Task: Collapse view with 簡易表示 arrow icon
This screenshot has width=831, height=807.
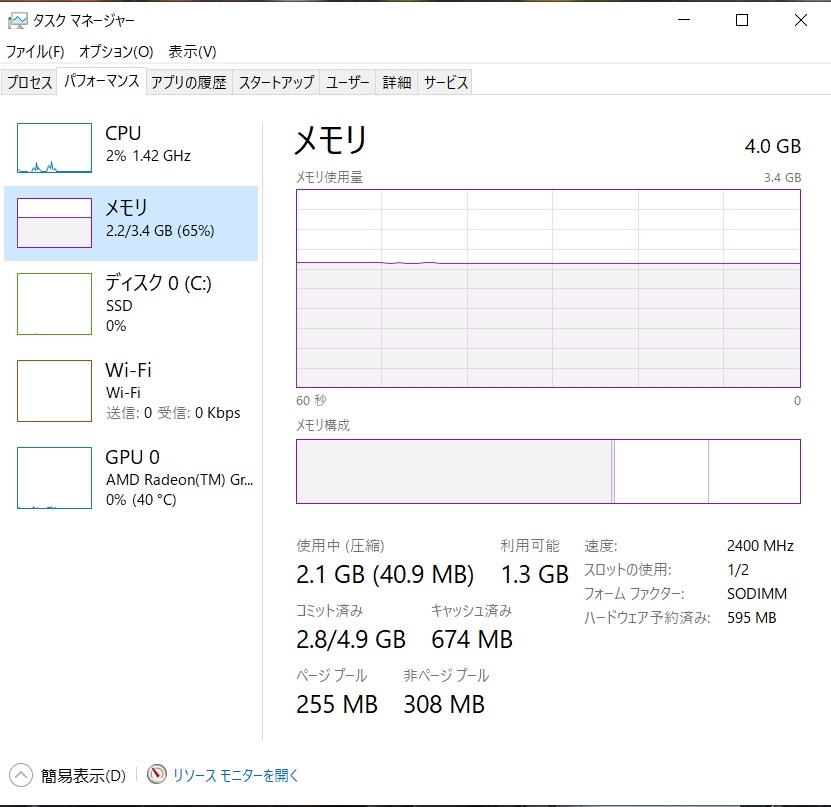Action: click(20, 774)
